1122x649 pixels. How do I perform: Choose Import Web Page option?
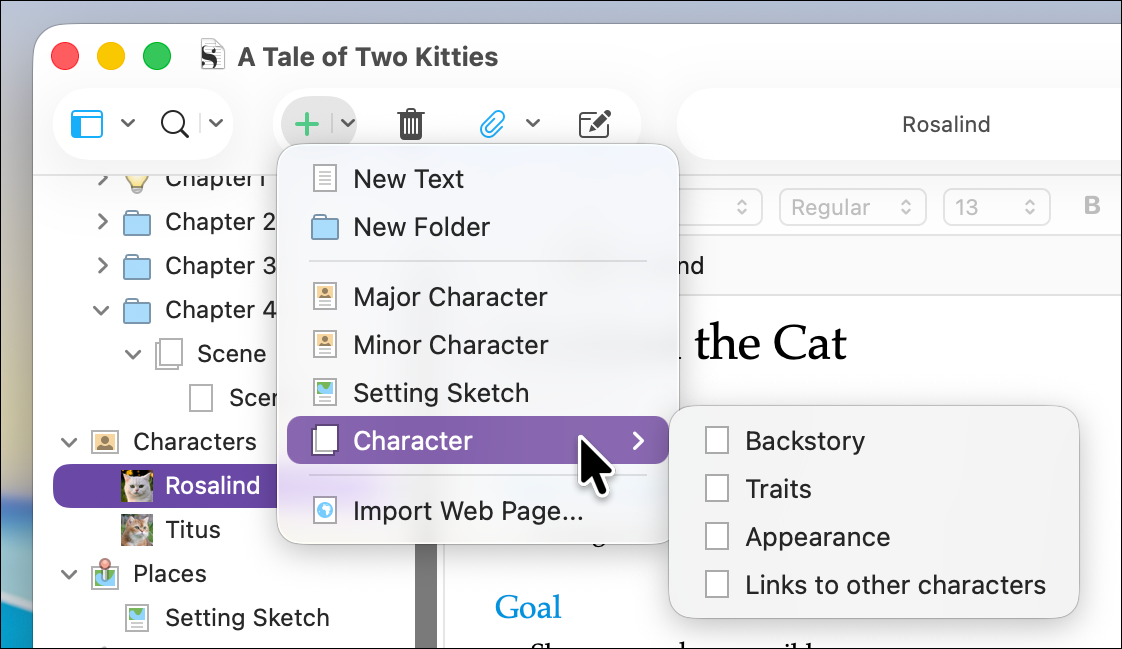(467, 513)
